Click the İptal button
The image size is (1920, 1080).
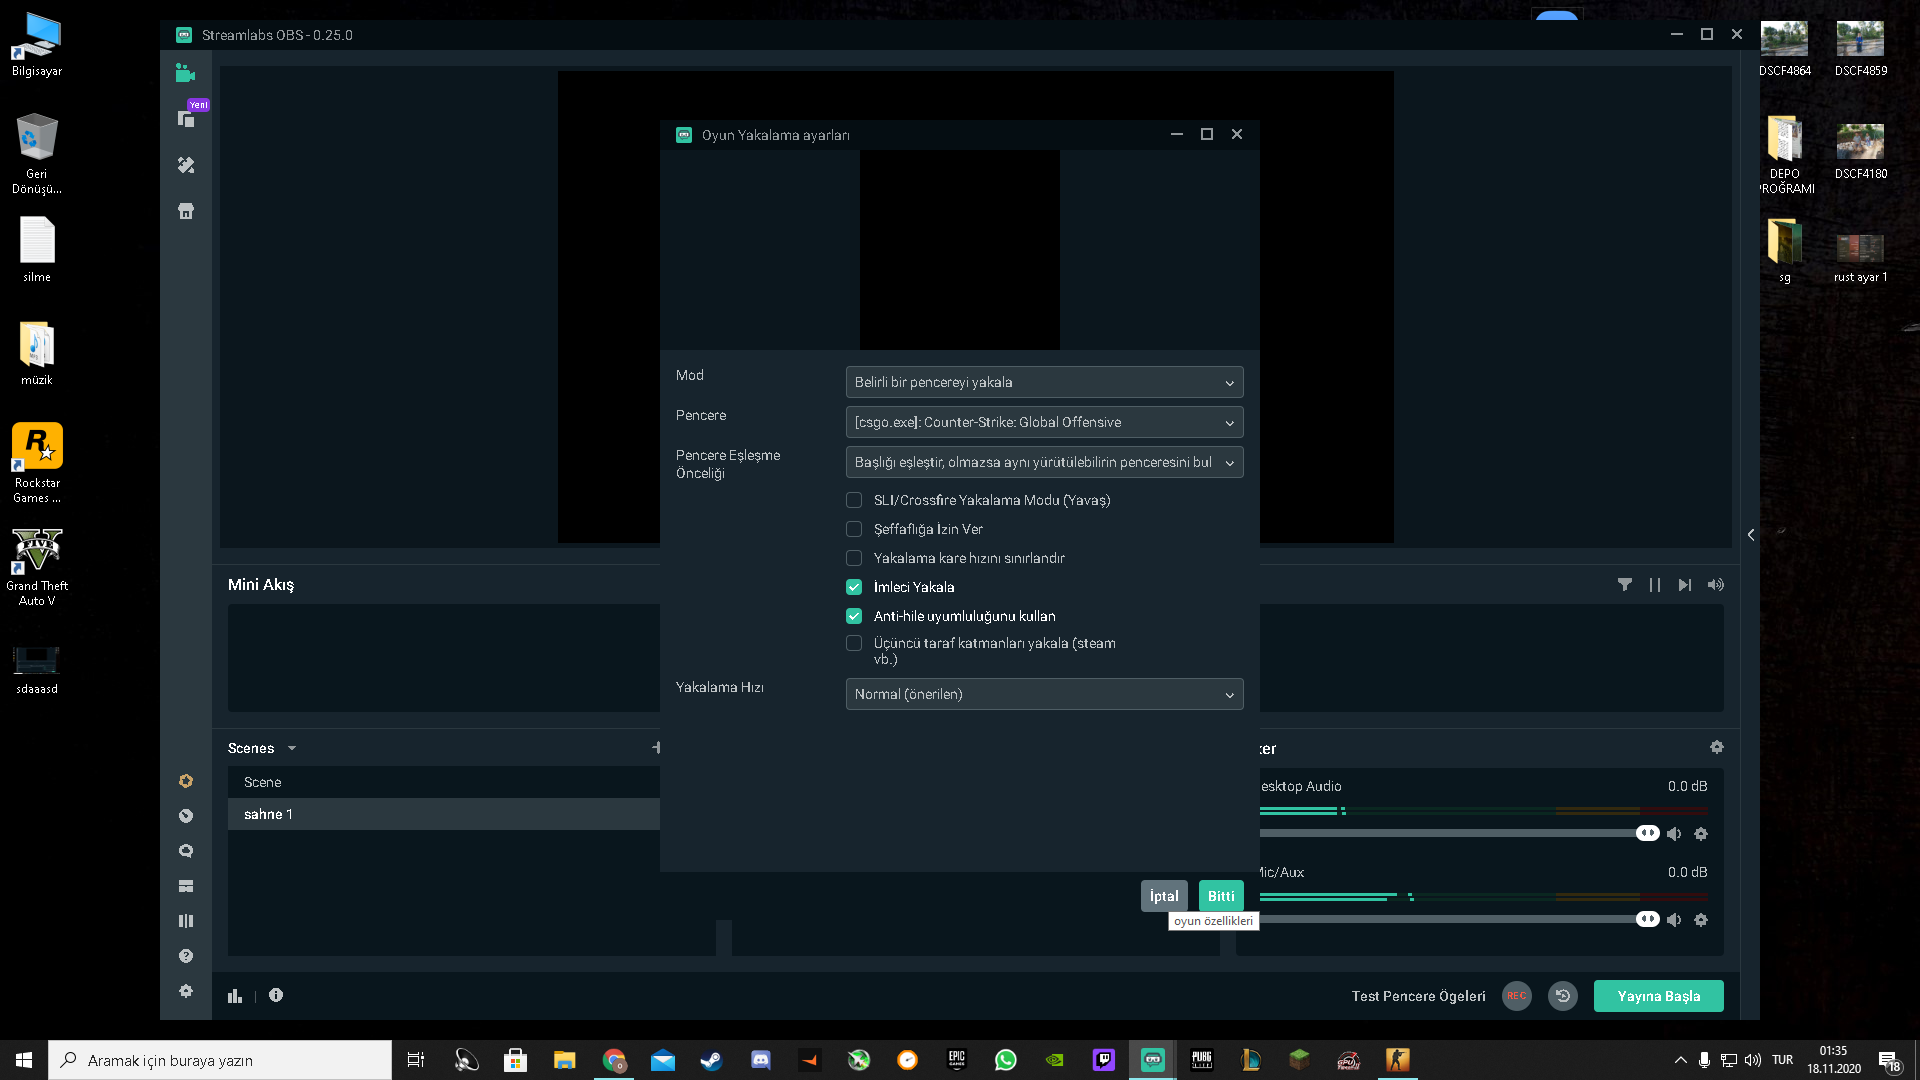1164,896
